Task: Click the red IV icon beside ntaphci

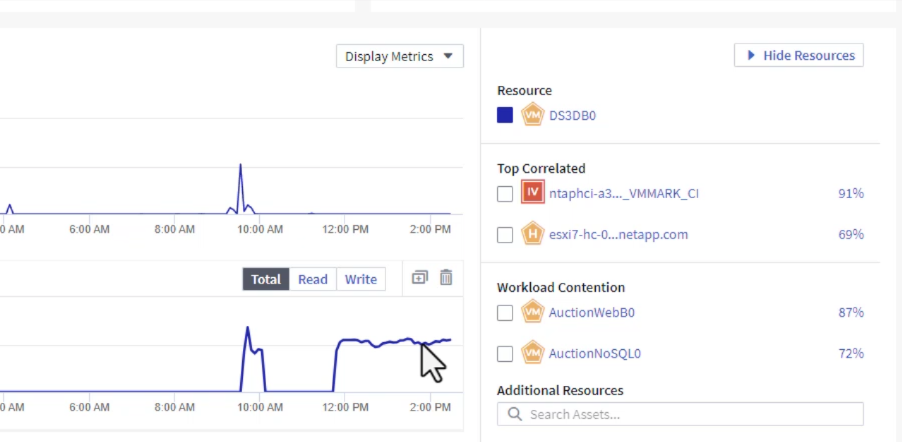Action: (x=532, y=193)
